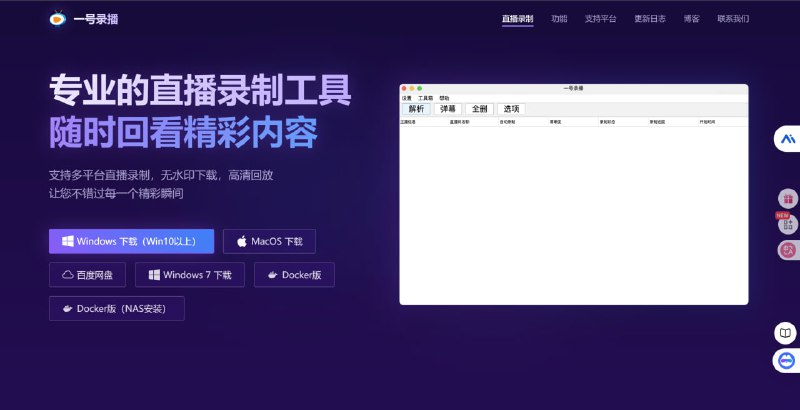Click the app preview screenshot image
The width and height of the screenshot is (800, 410).
tap(573, 194)
